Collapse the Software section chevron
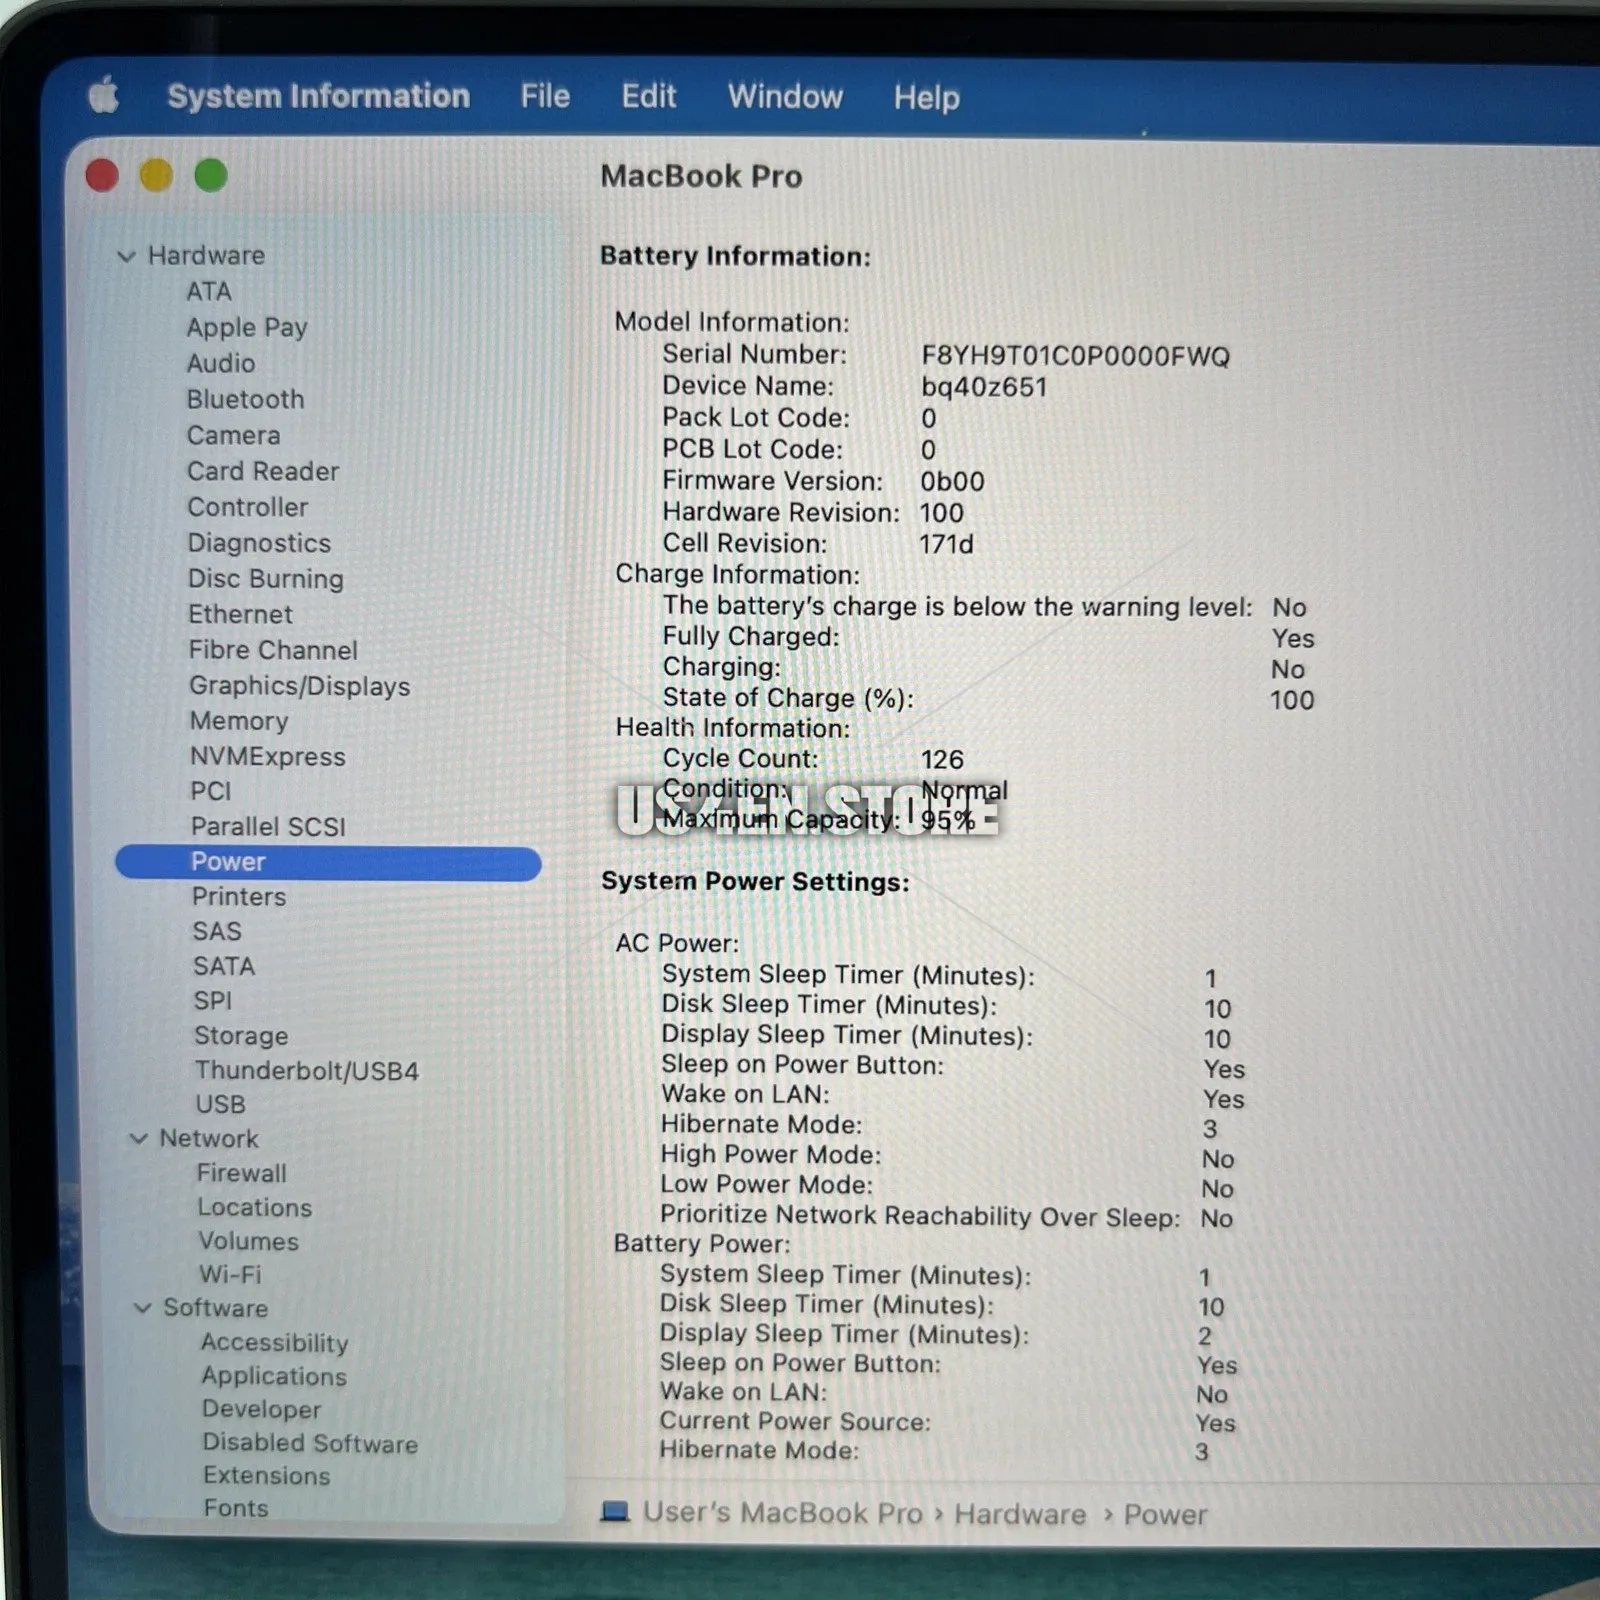The height and width of the screenshot is (1600, 1600). click(143, 1308)
